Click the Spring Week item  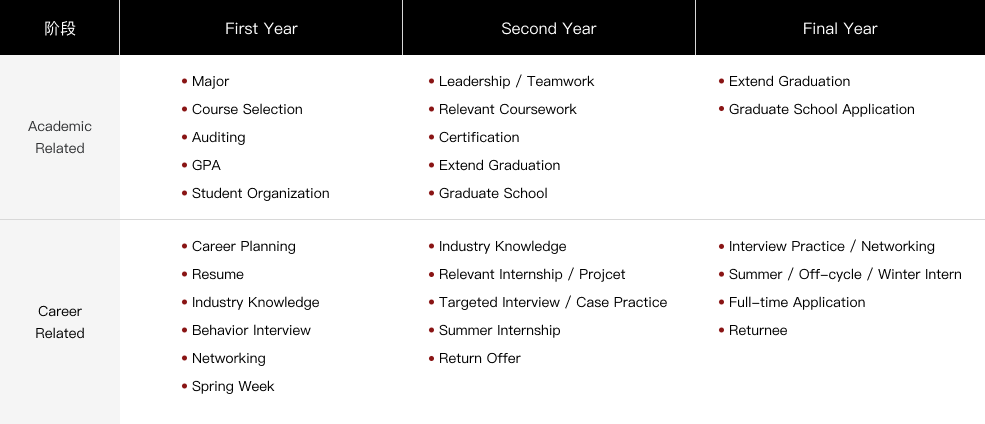coord(232,386)
